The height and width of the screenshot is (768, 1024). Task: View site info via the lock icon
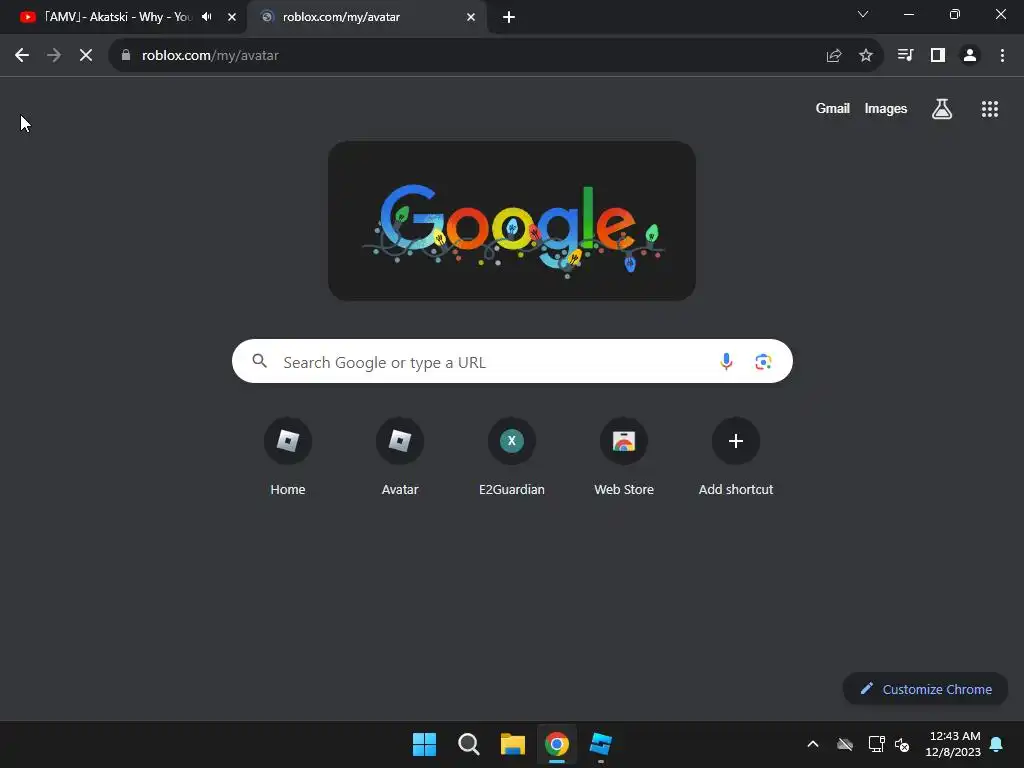coord(126,56)
